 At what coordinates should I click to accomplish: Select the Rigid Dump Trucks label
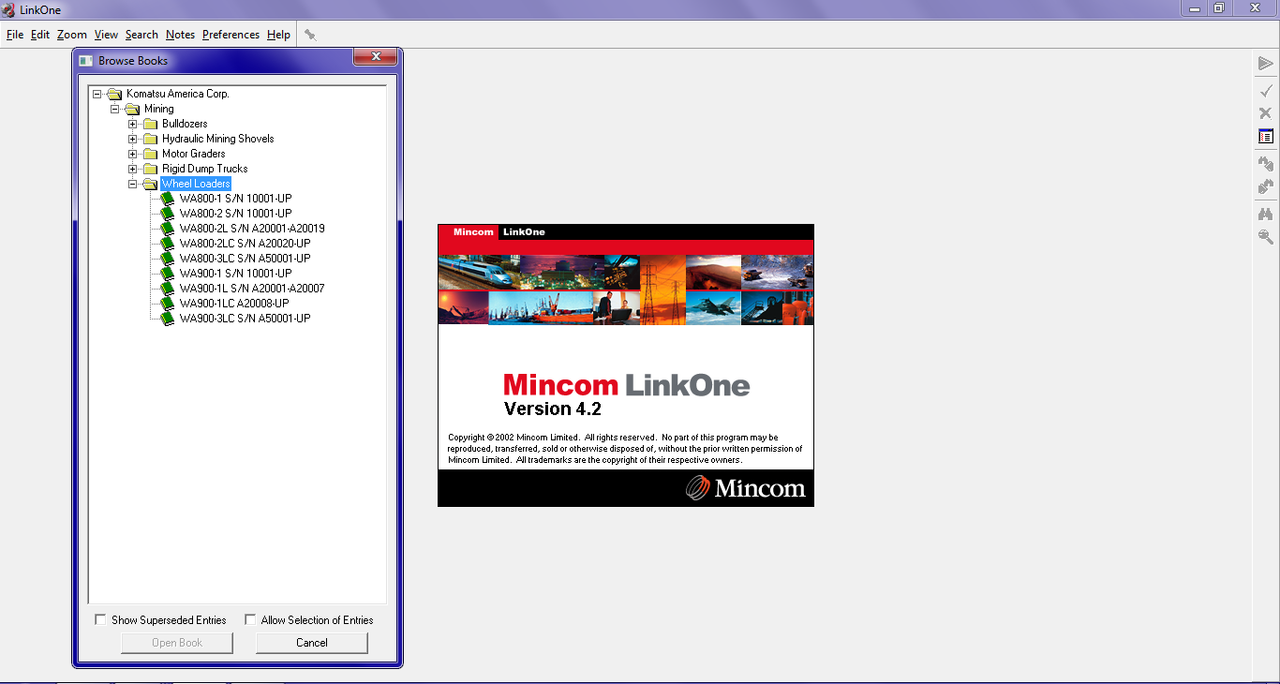pos(205,169)
